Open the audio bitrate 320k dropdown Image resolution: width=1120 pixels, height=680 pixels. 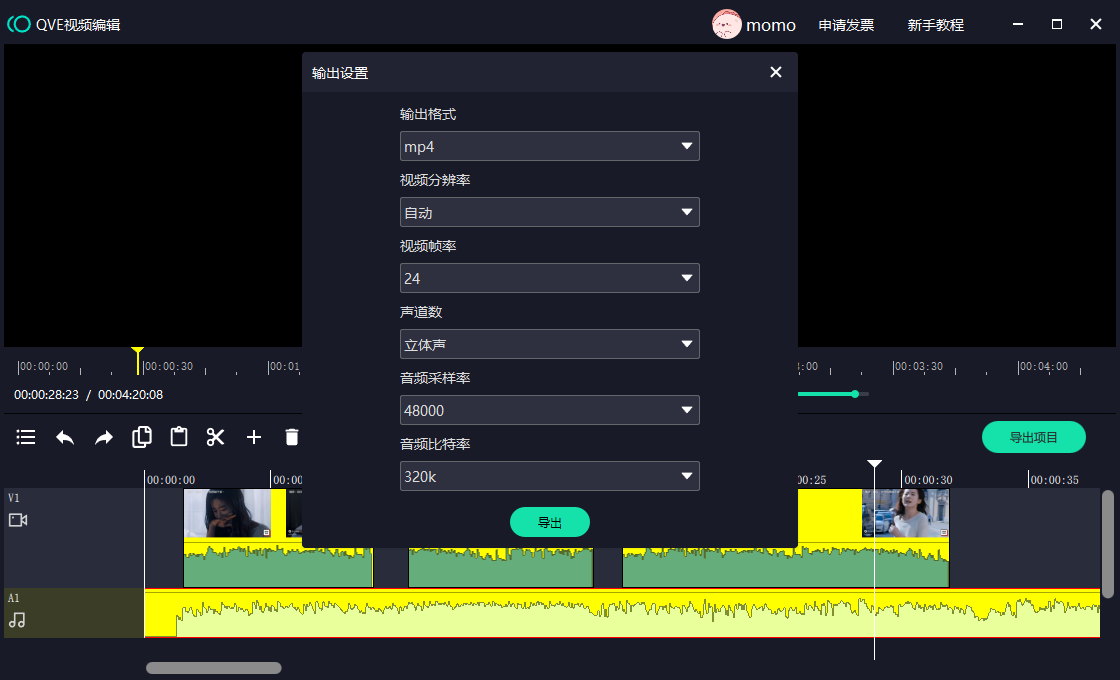coord(549,477)
